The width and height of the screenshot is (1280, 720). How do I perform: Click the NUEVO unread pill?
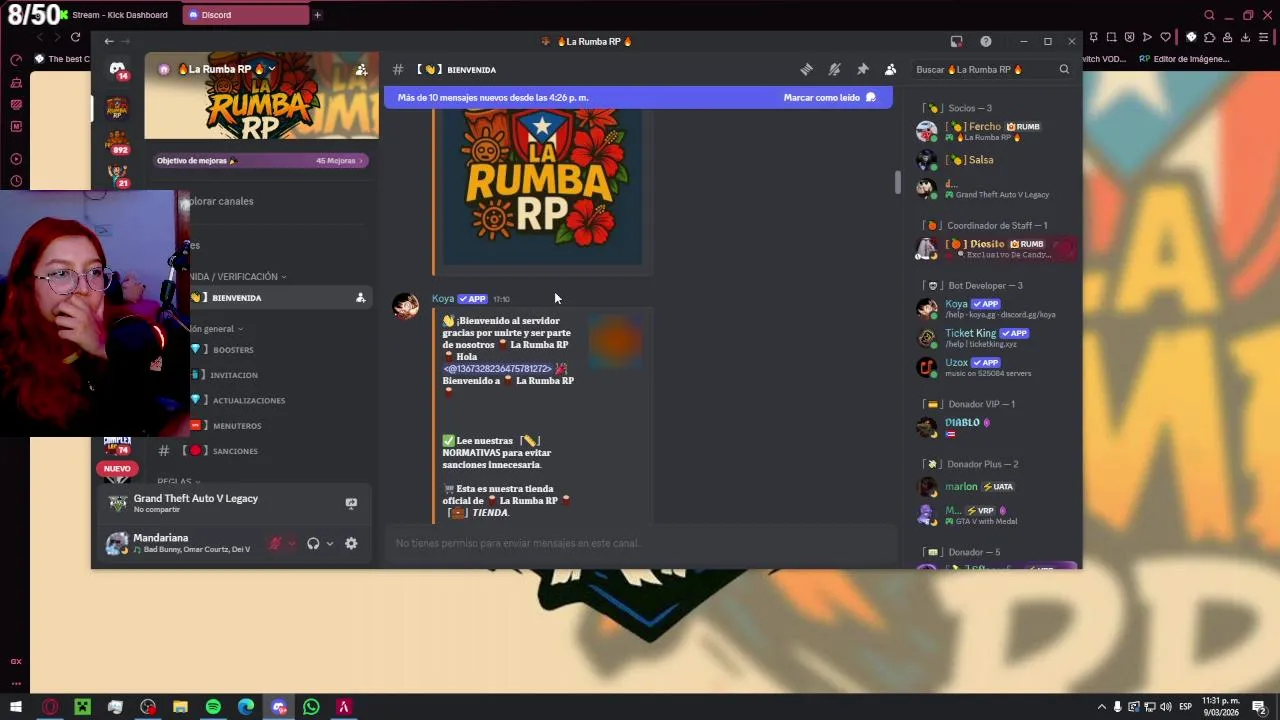[117, 468]
